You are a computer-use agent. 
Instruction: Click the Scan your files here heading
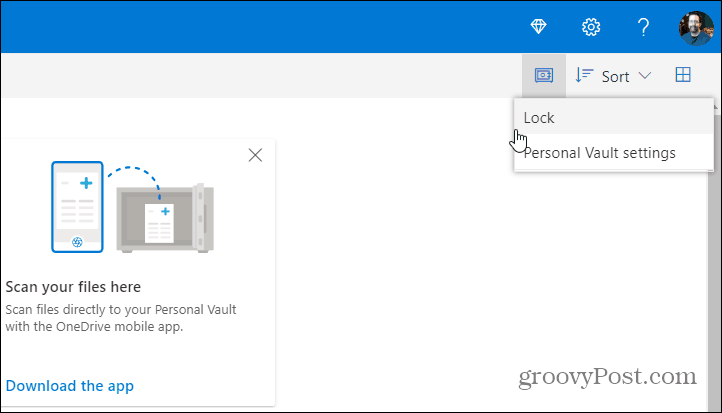73,287
